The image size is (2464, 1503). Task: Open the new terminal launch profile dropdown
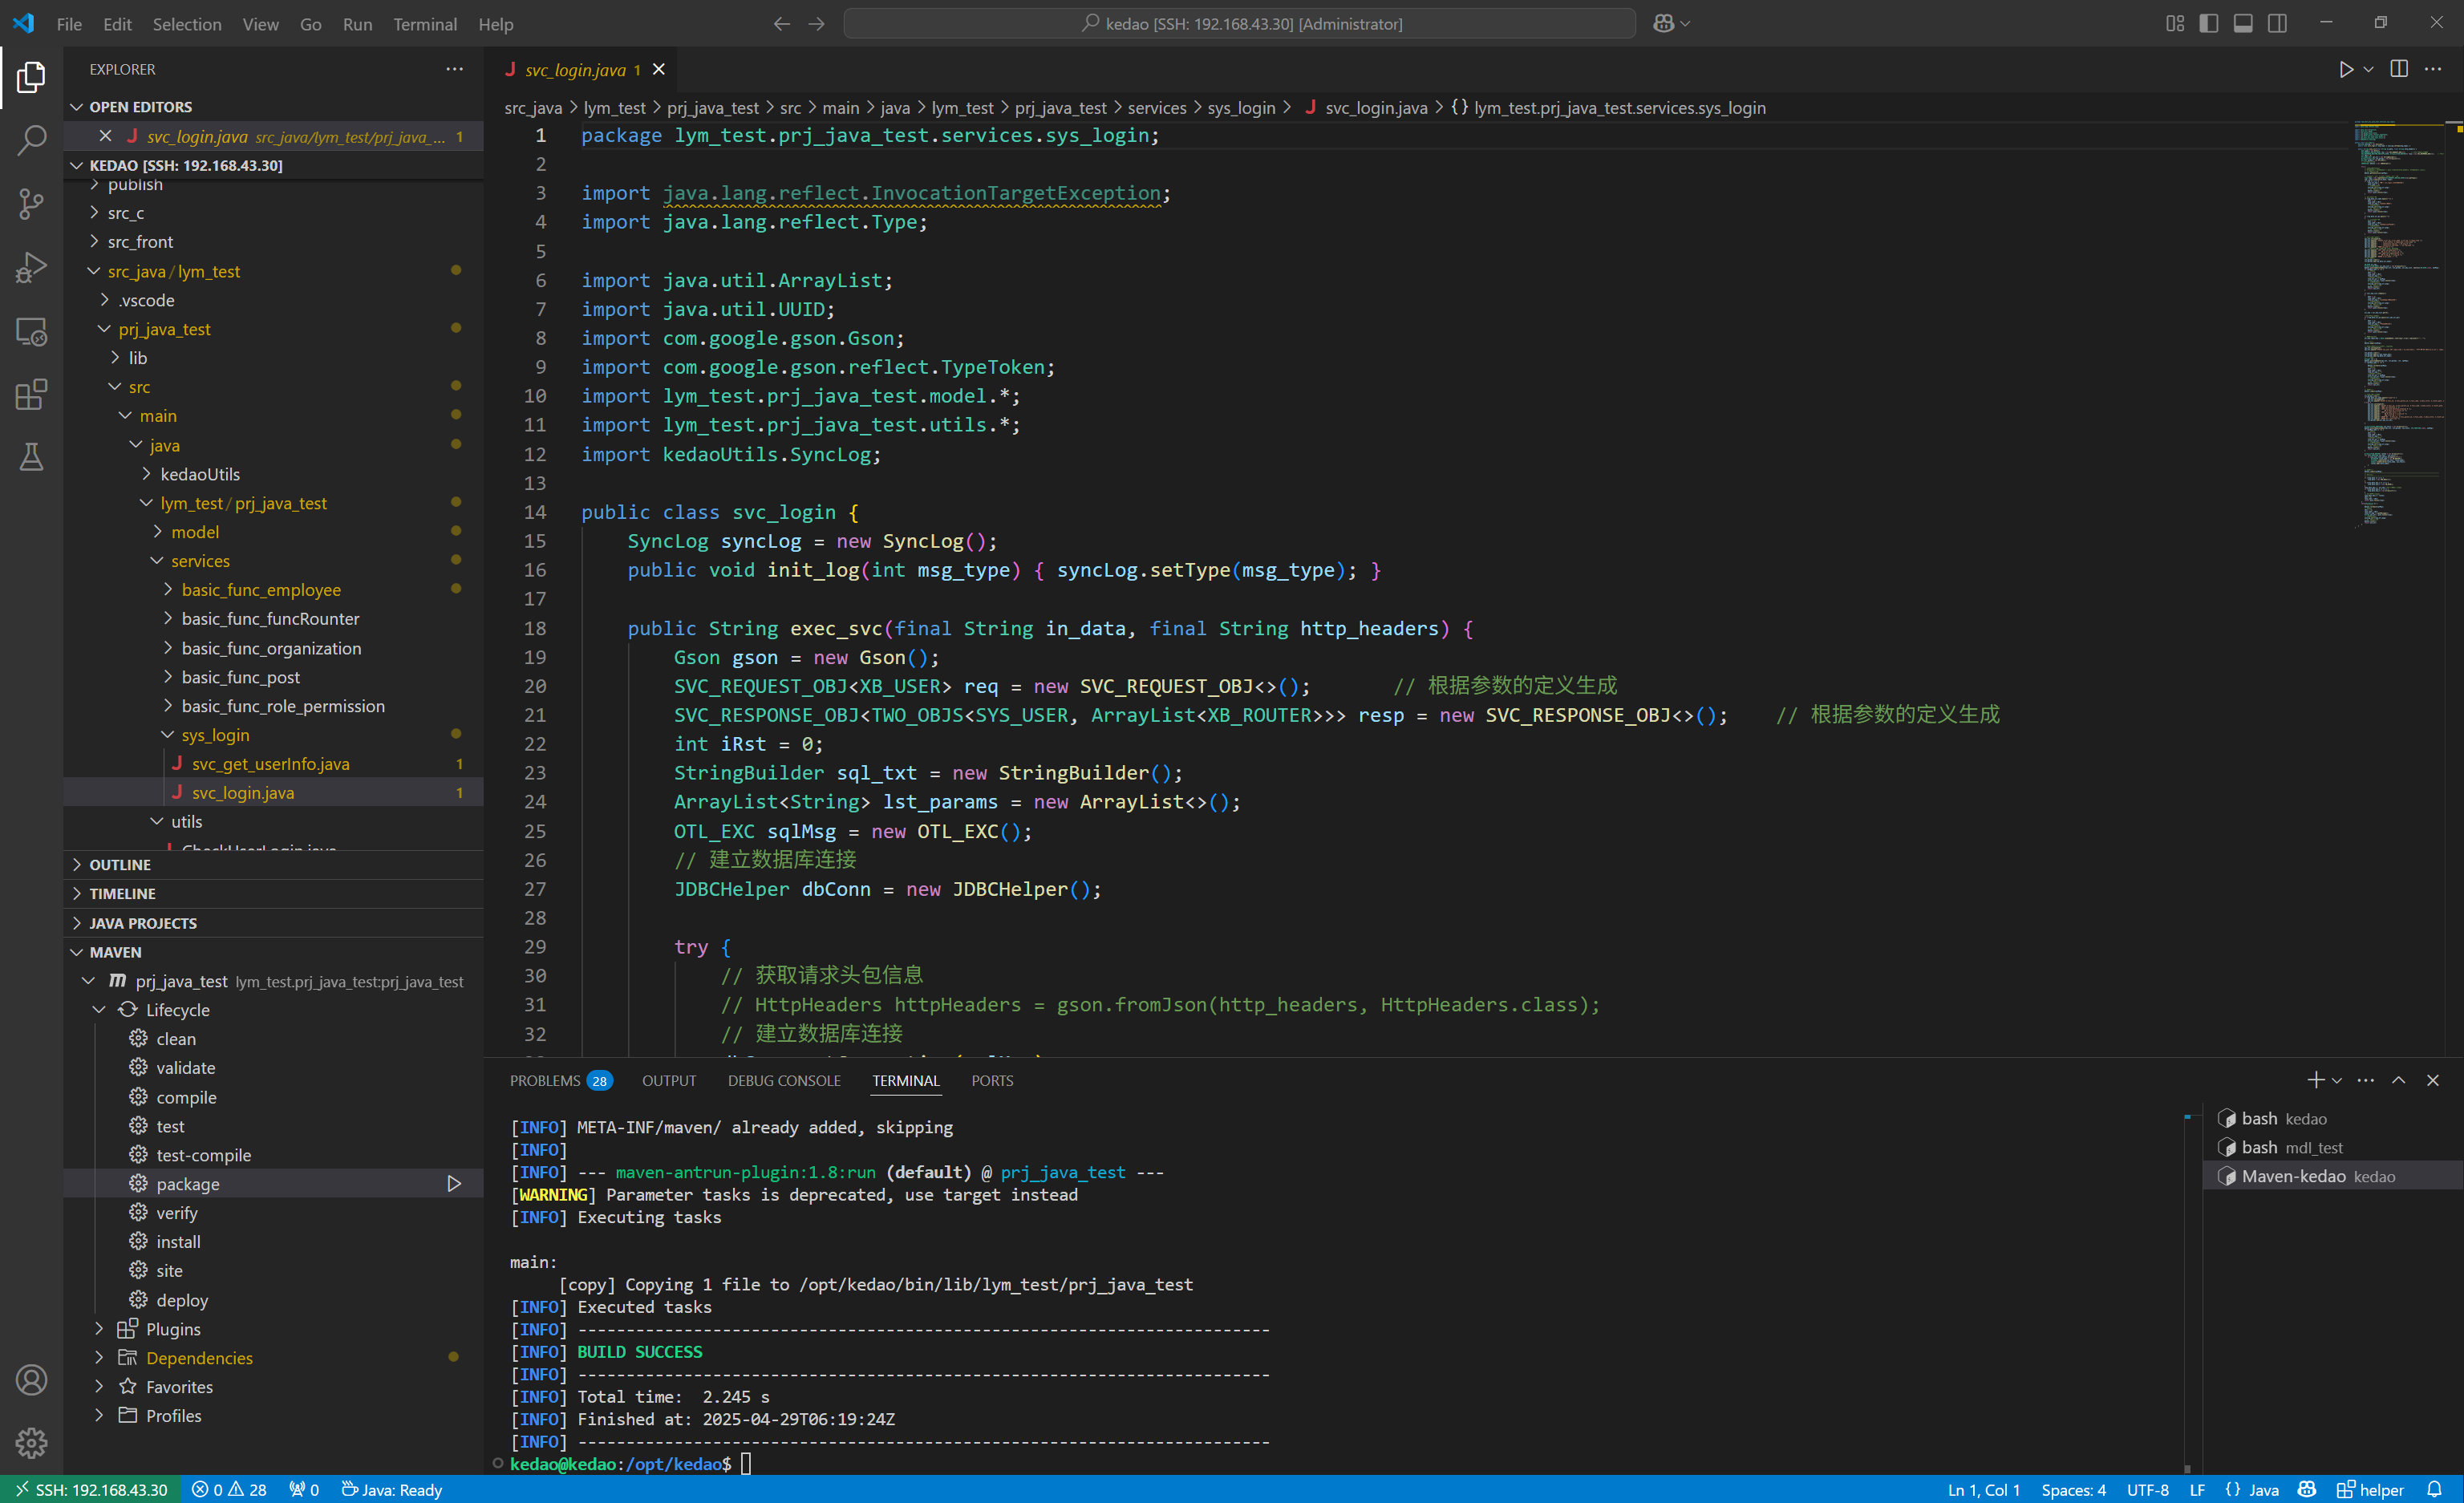tap(2337, 1081)
